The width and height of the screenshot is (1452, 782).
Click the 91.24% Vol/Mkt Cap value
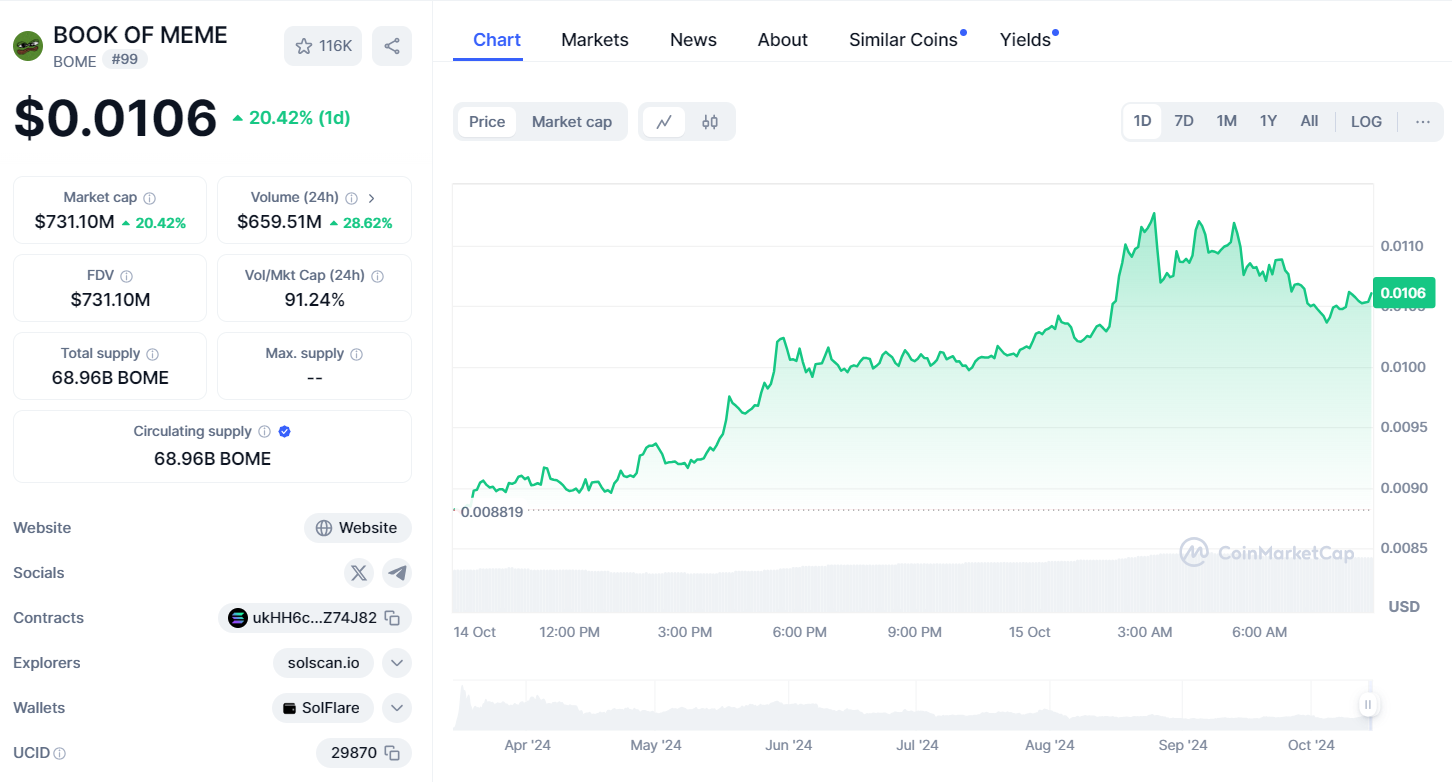(x=314, y=300)
